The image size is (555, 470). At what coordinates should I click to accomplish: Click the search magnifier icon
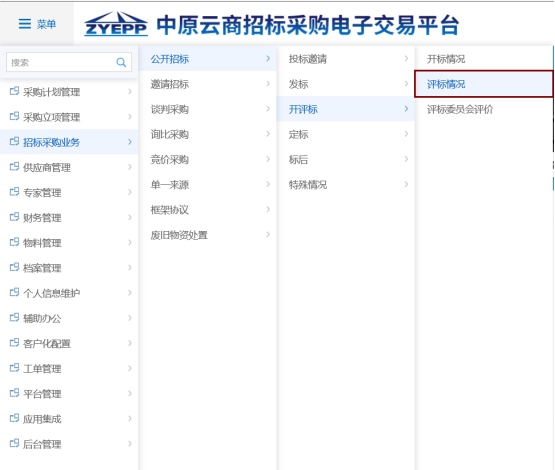click(x=121, y=63)
